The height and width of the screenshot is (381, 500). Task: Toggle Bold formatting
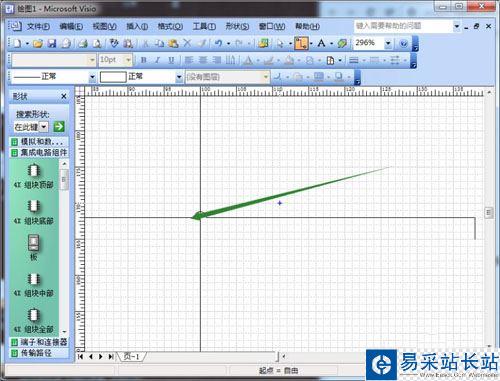point(143,60)
